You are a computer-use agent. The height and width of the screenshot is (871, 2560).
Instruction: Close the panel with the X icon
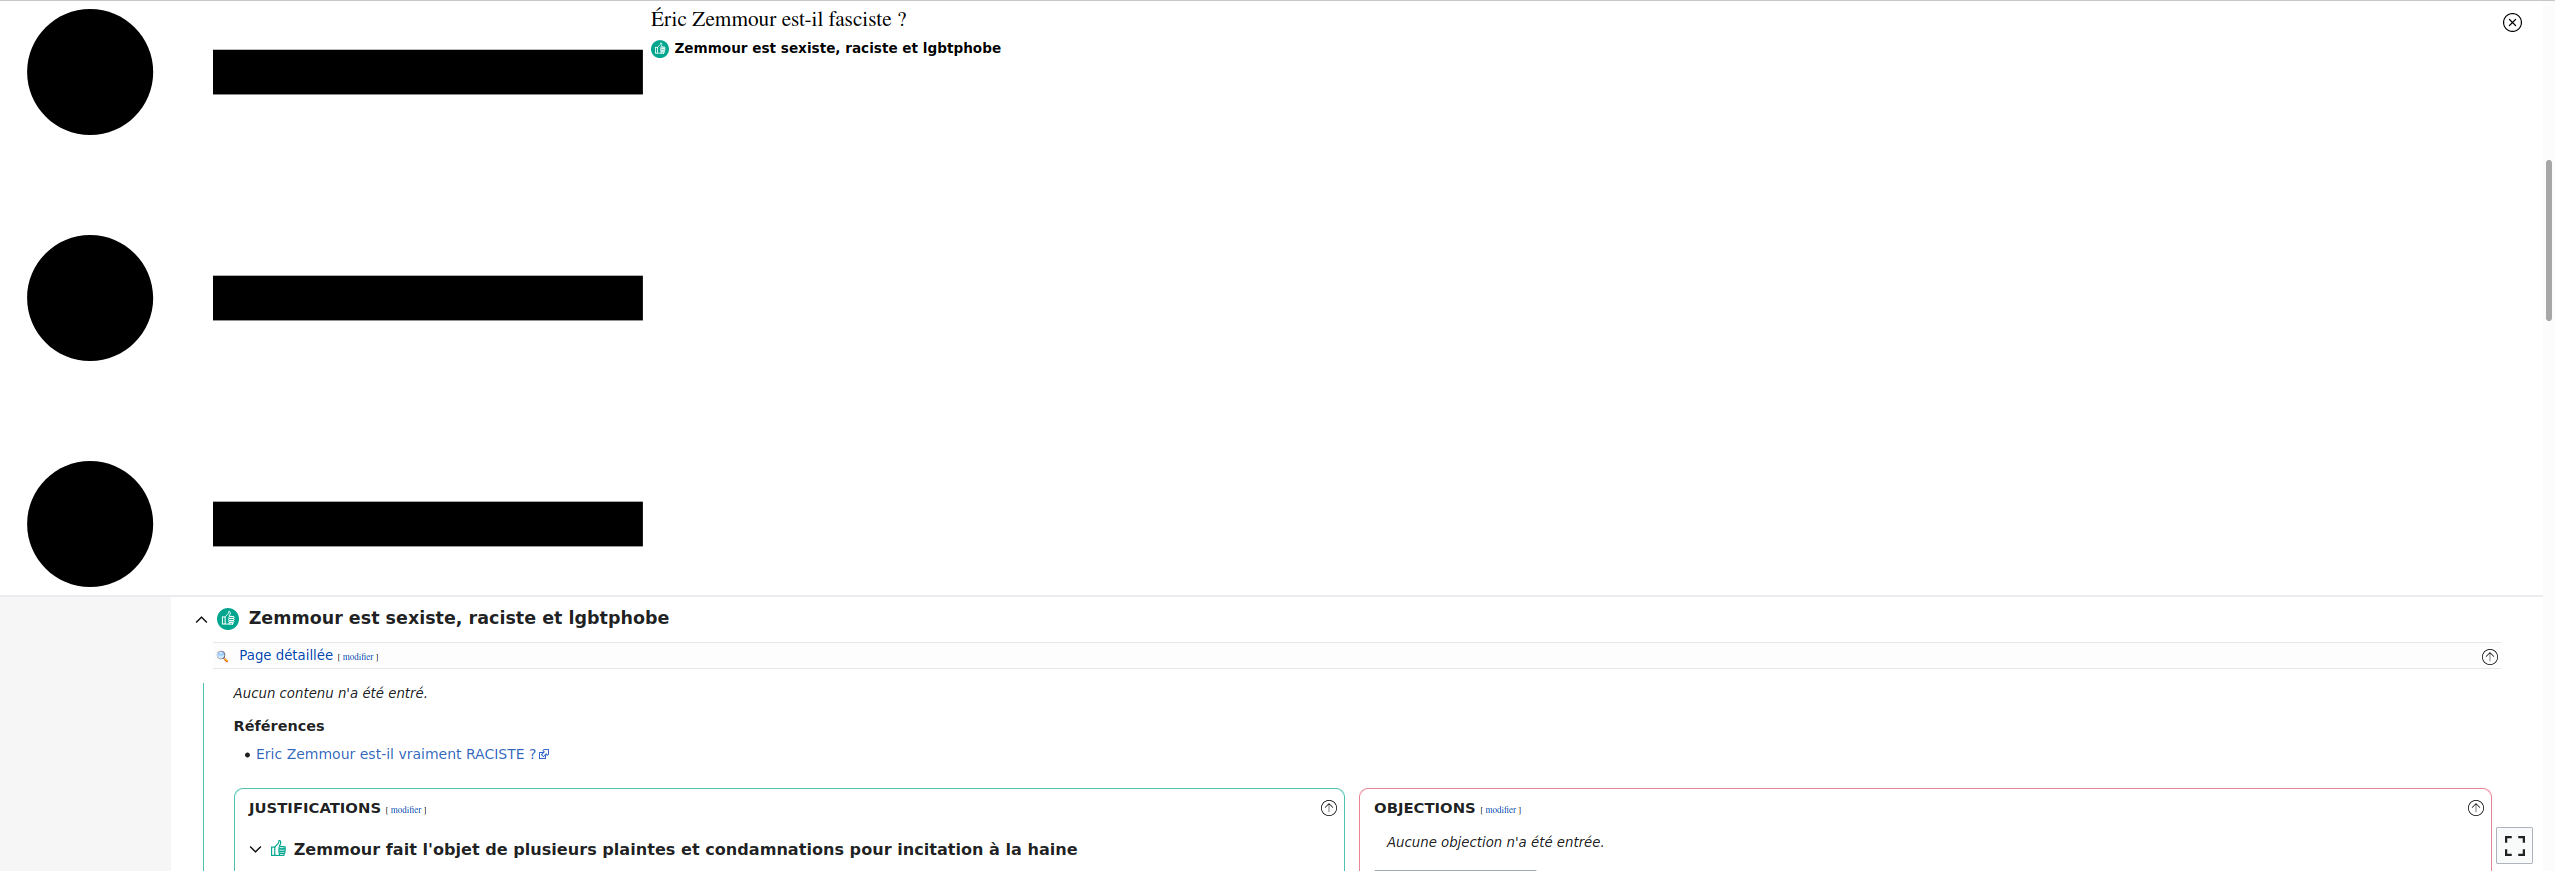tap(2512, 22)
